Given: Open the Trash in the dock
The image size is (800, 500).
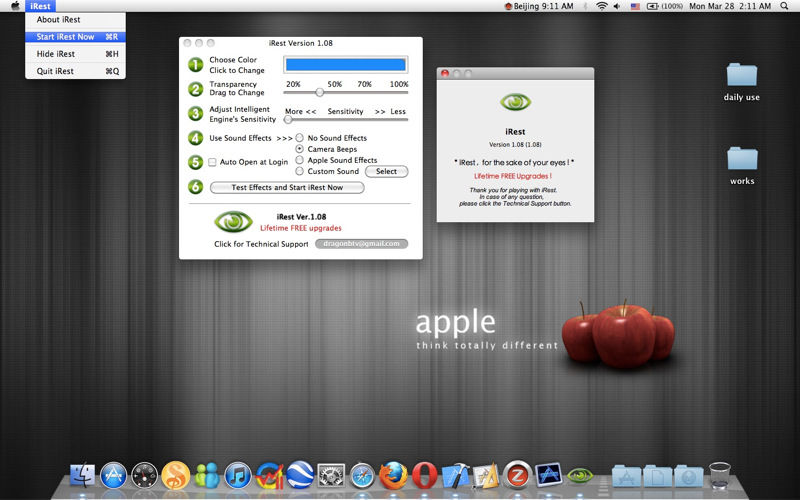Looking at the screenshot, I should point(719,475).
